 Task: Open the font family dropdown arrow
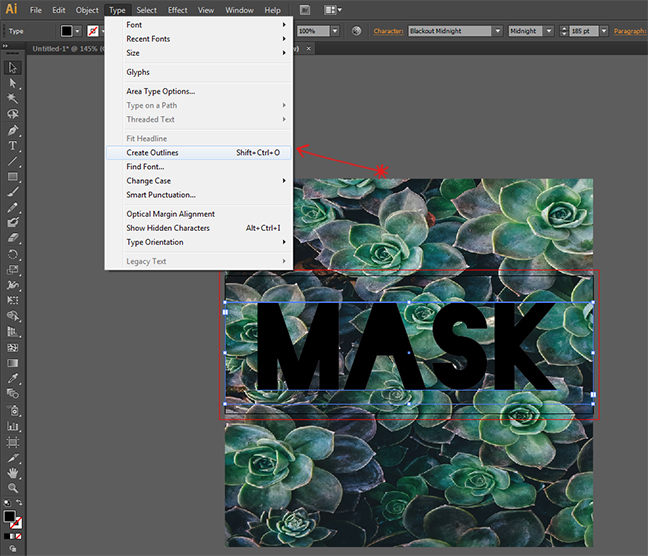click(x=498, y=31)
